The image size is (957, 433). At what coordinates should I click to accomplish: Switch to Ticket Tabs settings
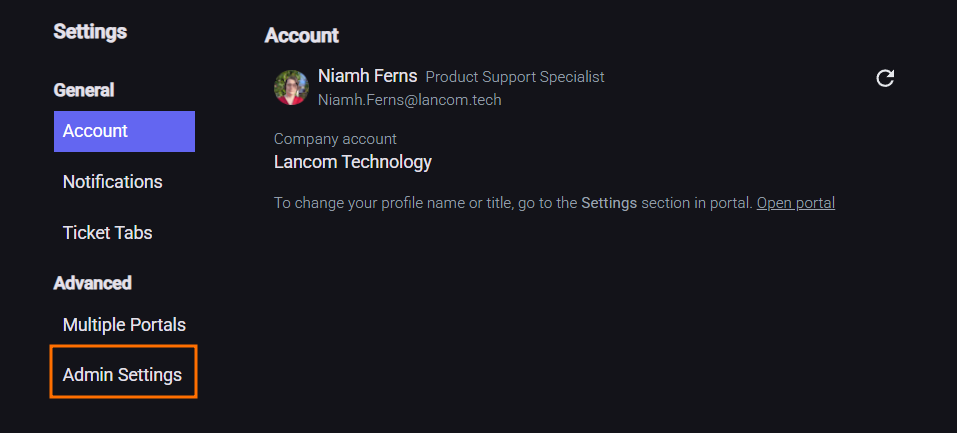(107, 233)
